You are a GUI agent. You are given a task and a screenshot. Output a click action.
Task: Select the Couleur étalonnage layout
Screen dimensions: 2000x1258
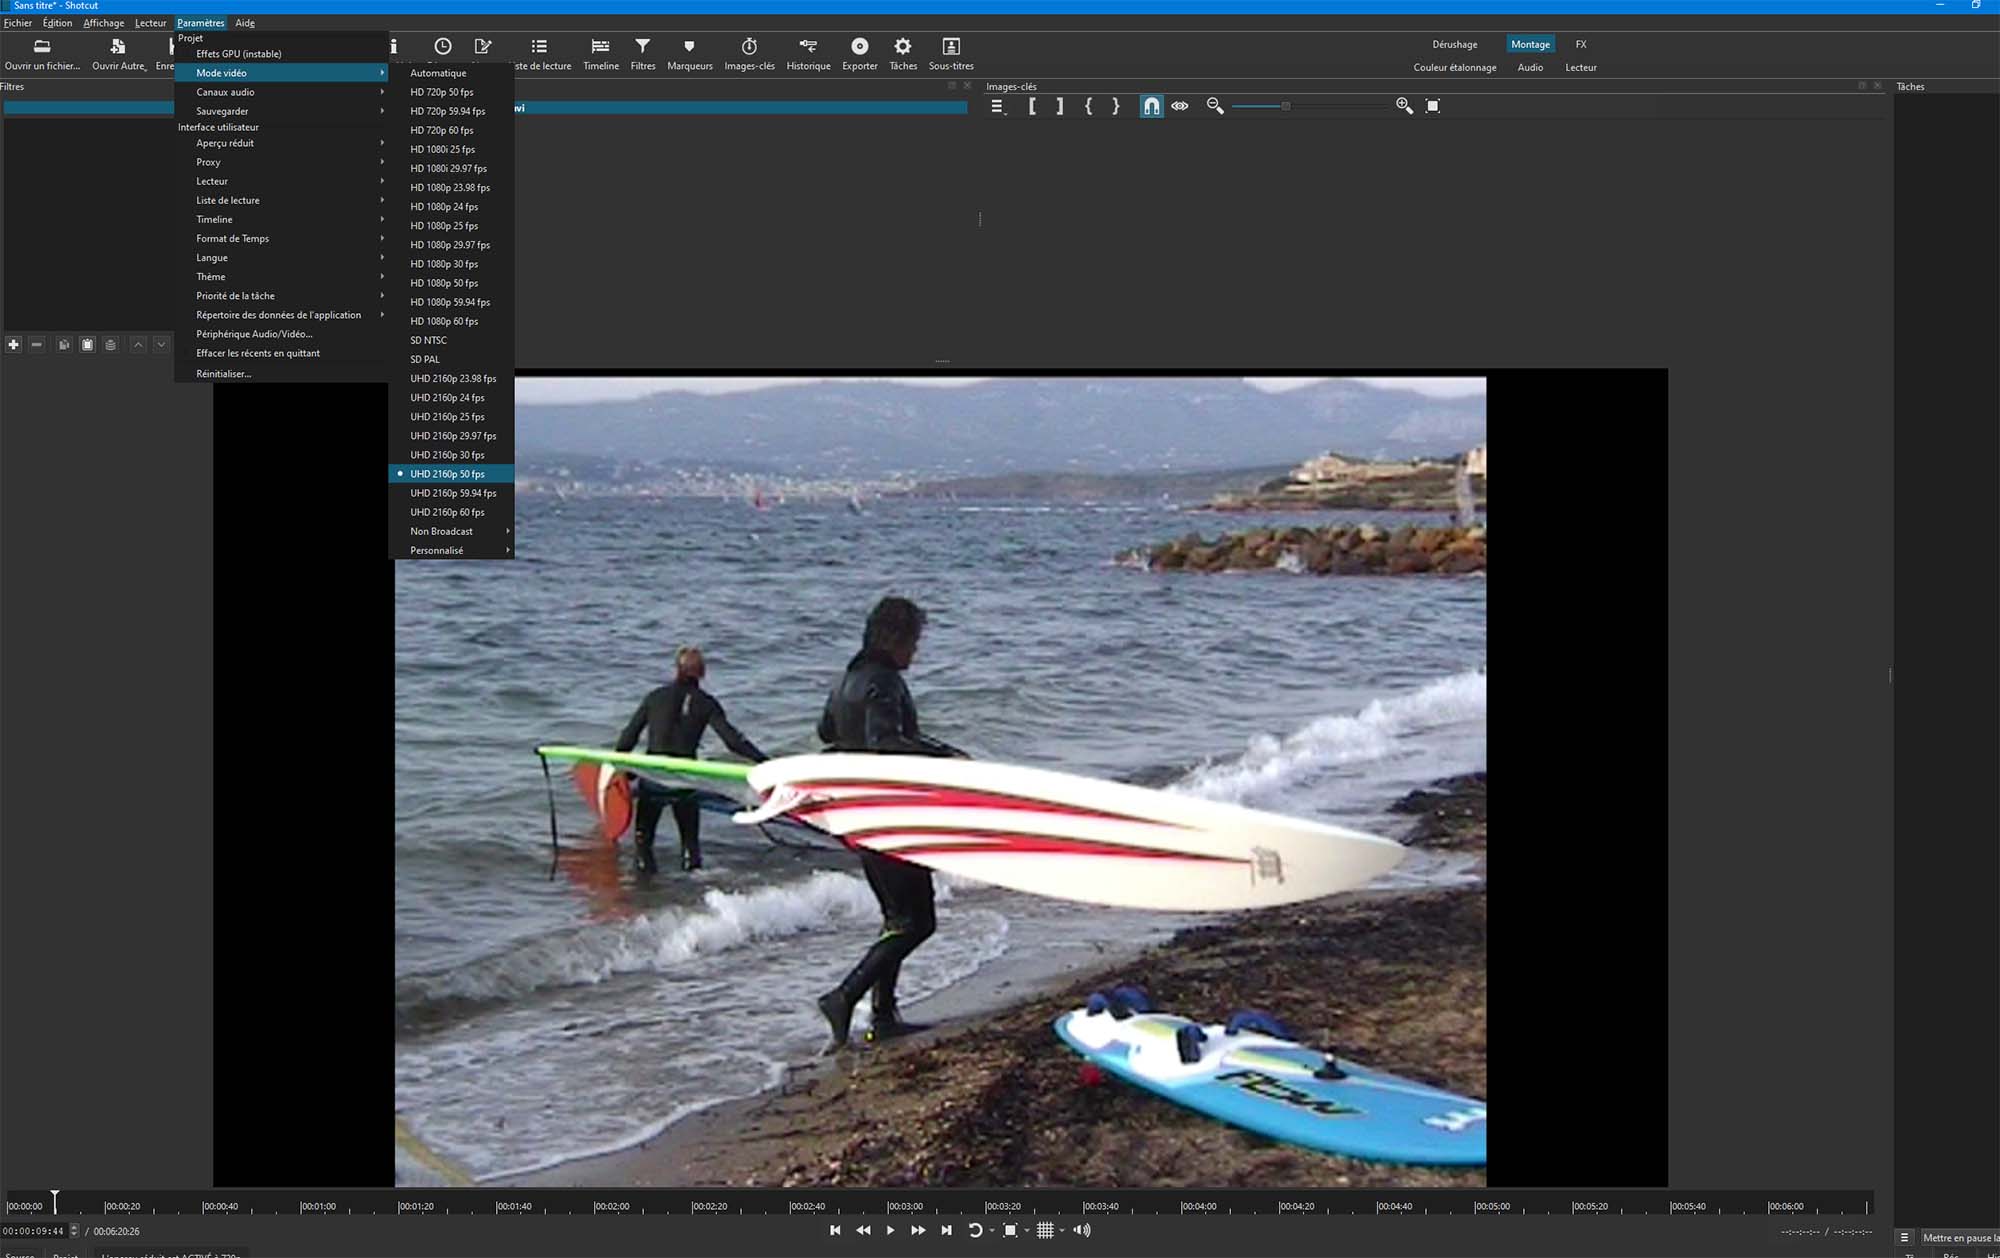coord(1454,68)
